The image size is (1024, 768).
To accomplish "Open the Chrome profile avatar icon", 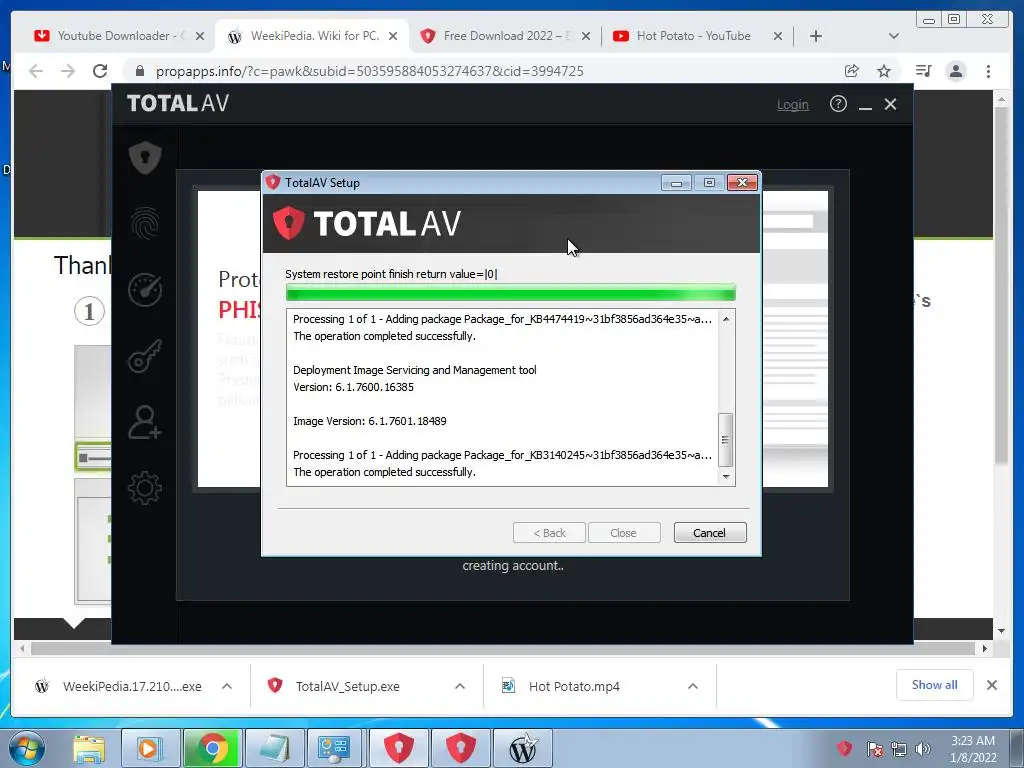I will tap(955, 71).
